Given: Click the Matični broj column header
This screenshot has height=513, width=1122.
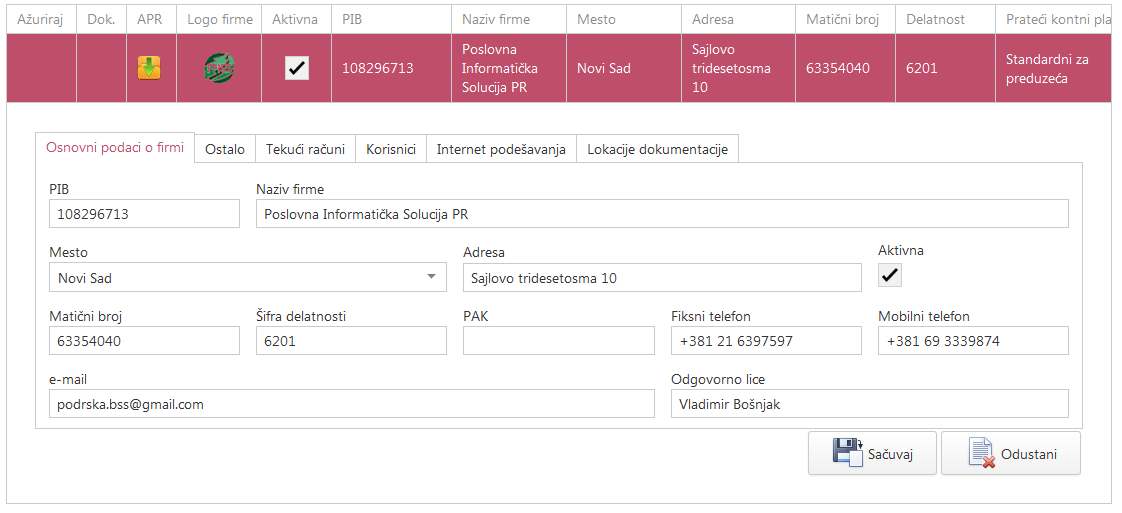Looking at the screenshot, I should (842, 19).
